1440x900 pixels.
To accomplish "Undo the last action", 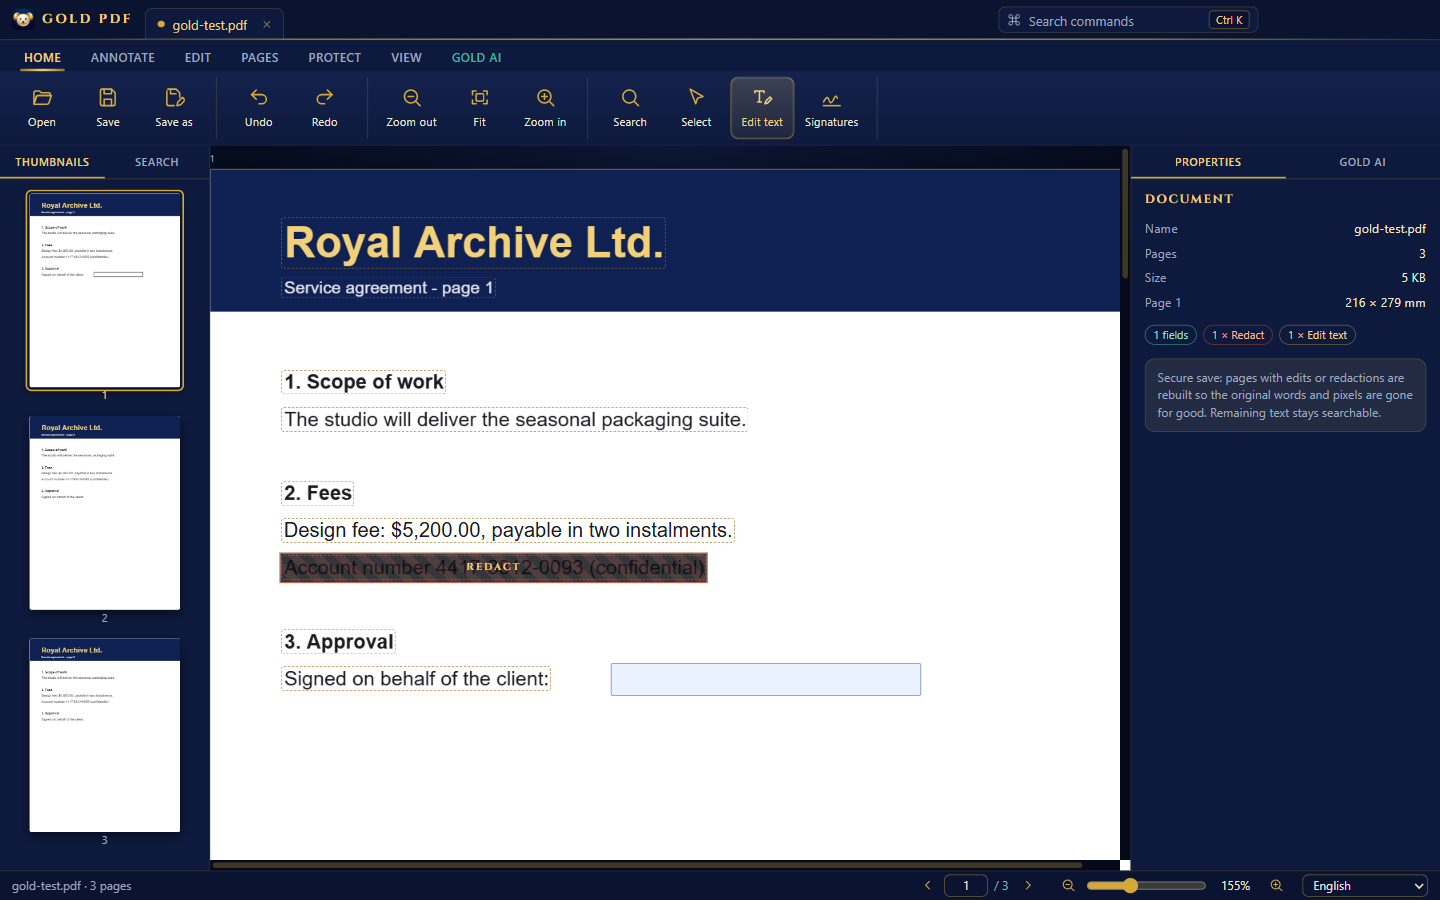I will pyautogui.click(x=259, y=108).
